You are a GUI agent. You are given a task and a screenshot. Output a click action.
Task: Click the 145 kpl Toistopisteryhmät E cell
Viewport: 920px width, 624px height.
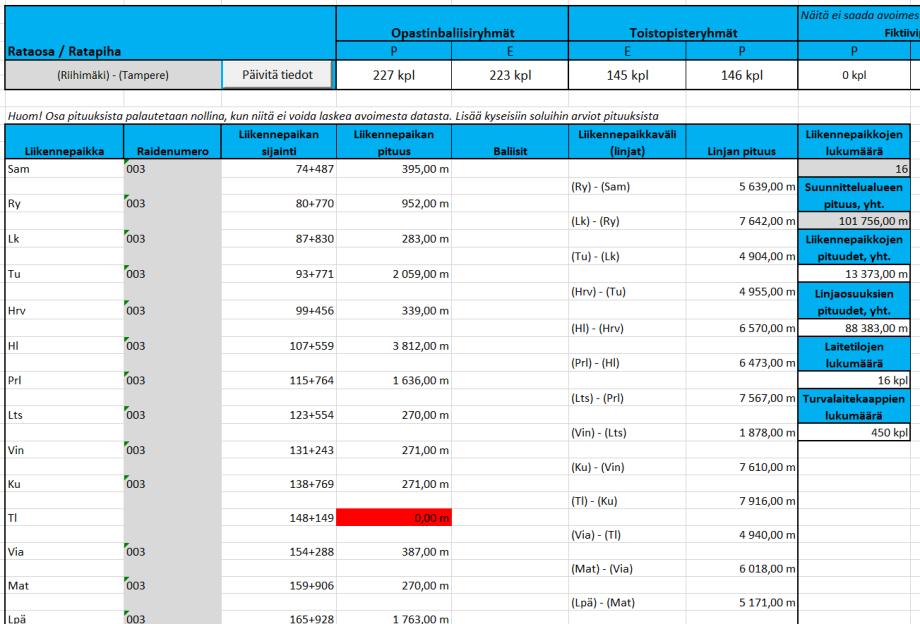(627, 75)
